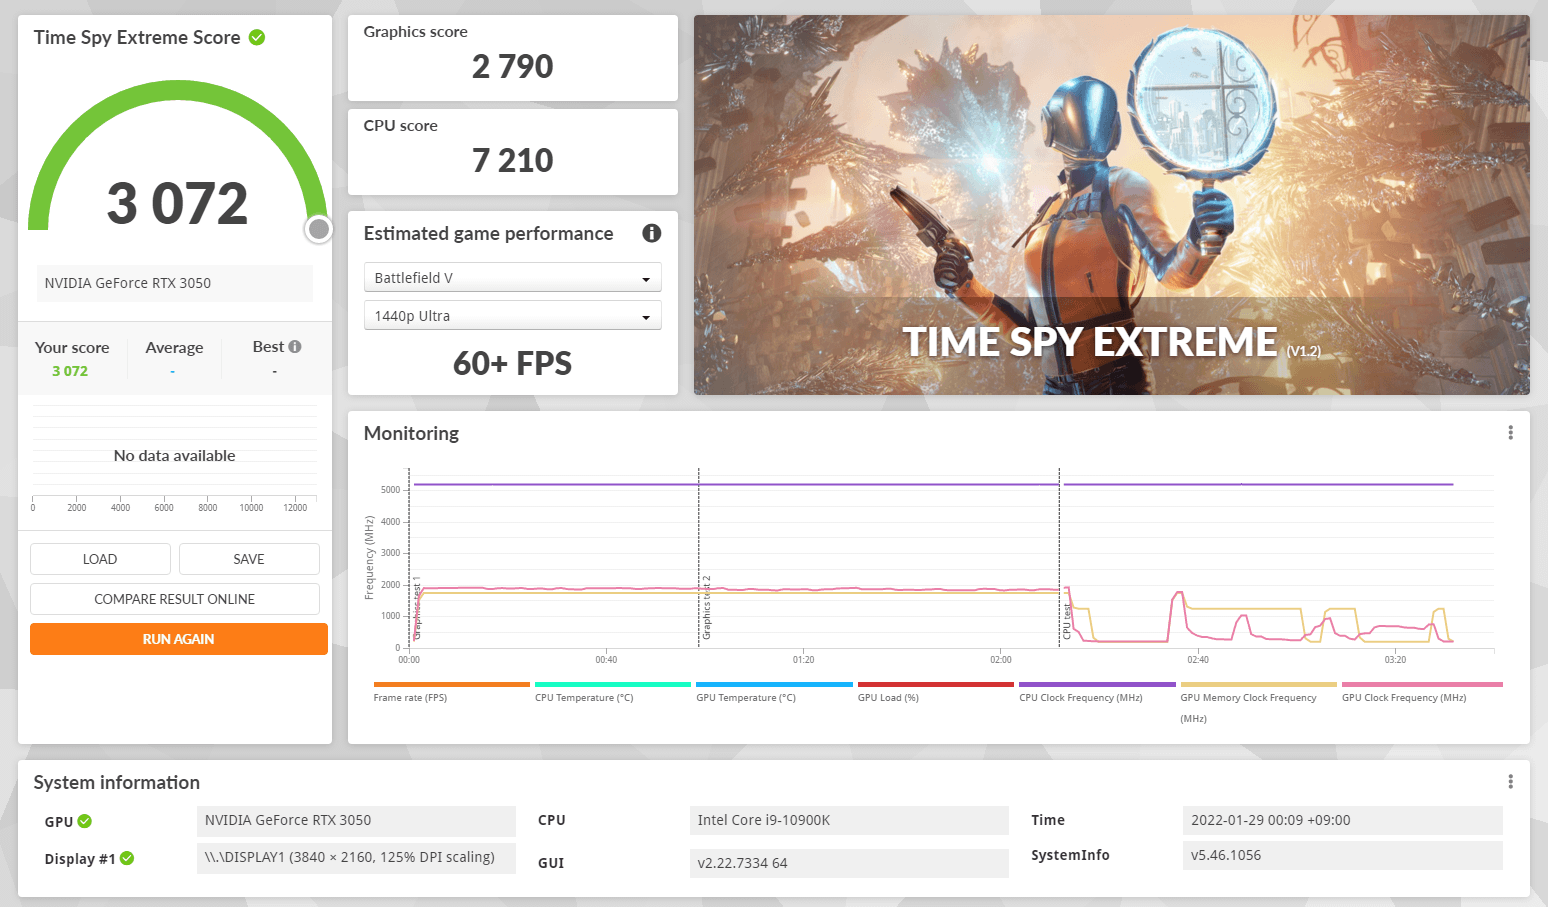
Task: Toggle Frame rate (FPS) legend series
Action: pyautogui.click(x=451, y=692)
